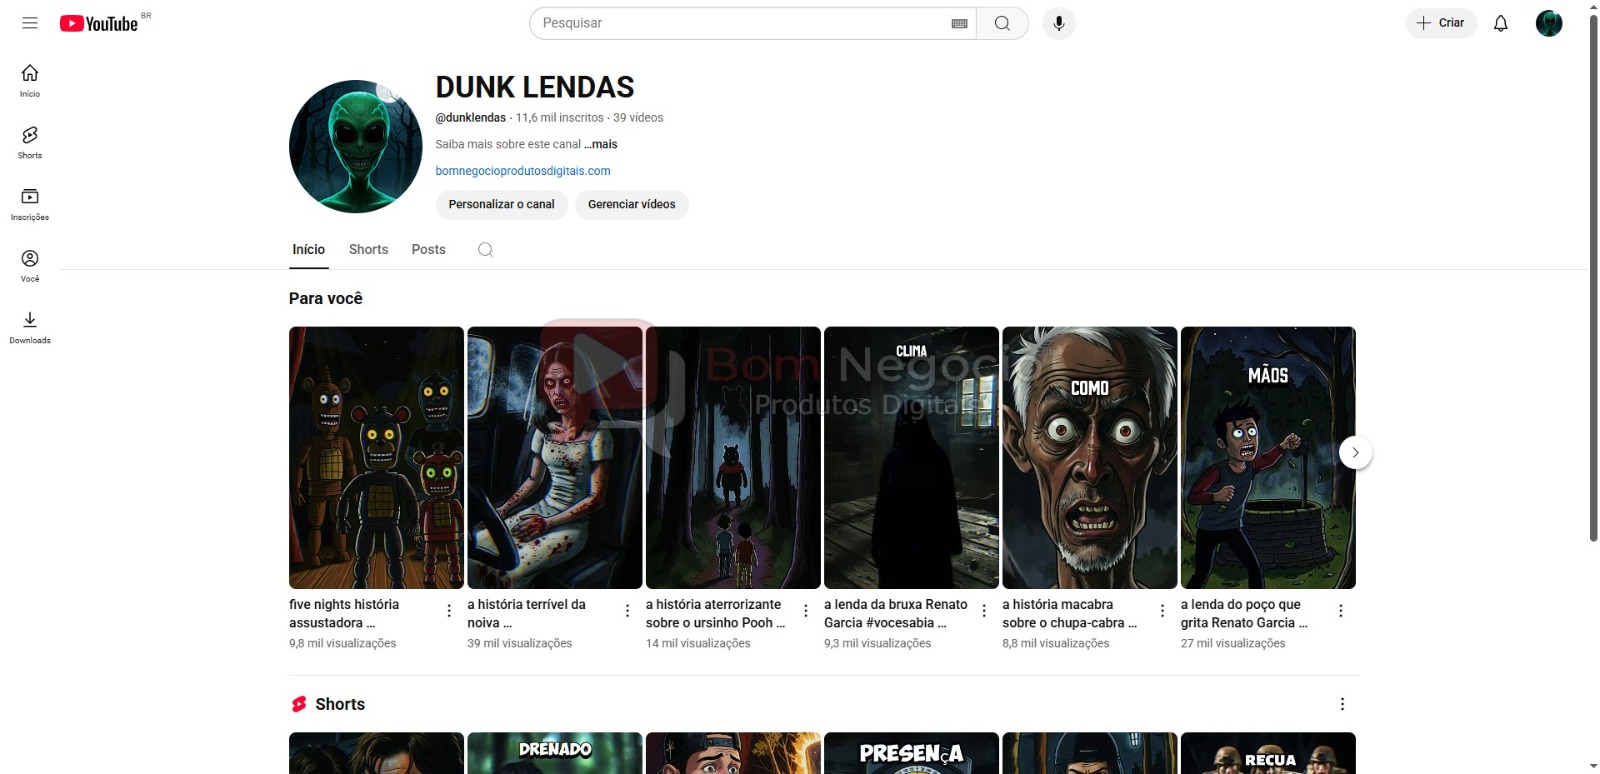Open options for ursinho Pooh video

click(806, 611)
